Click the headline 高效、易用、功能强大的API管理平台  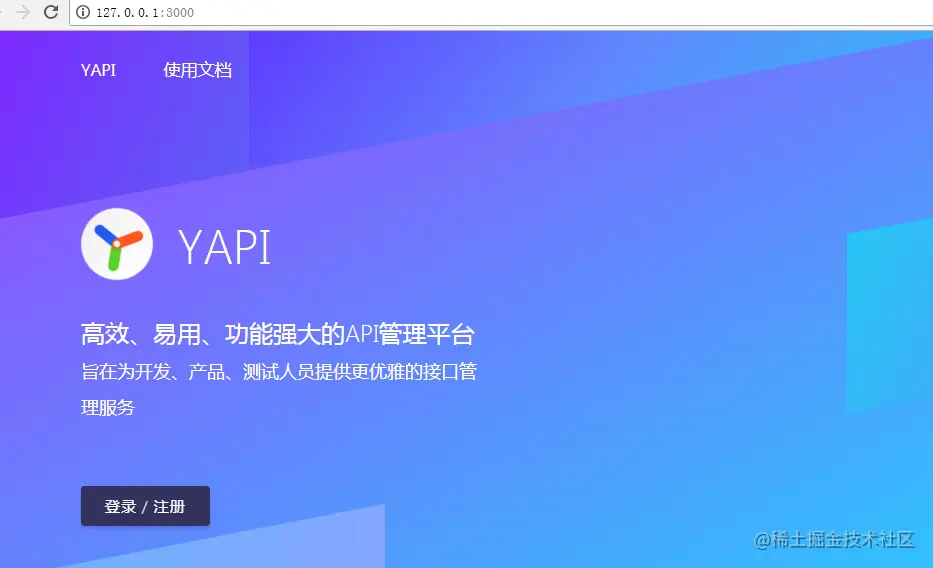[278, 334]
